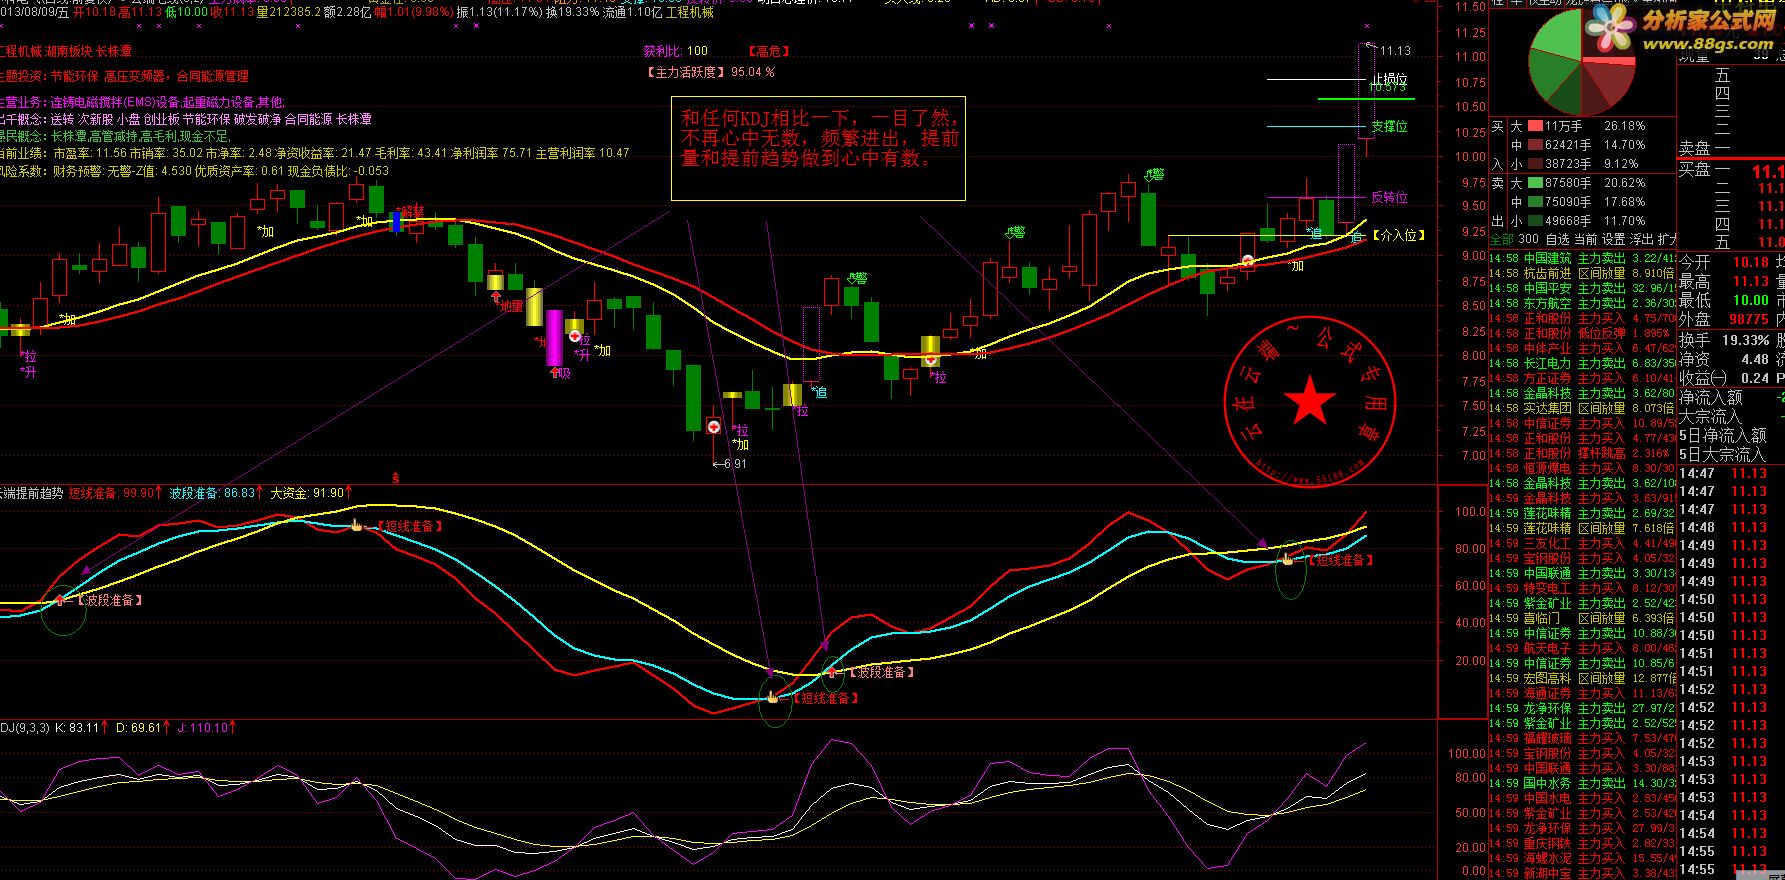
Task: Click the 波段准备: 86.83 indicator value
Action: [216, 493]
